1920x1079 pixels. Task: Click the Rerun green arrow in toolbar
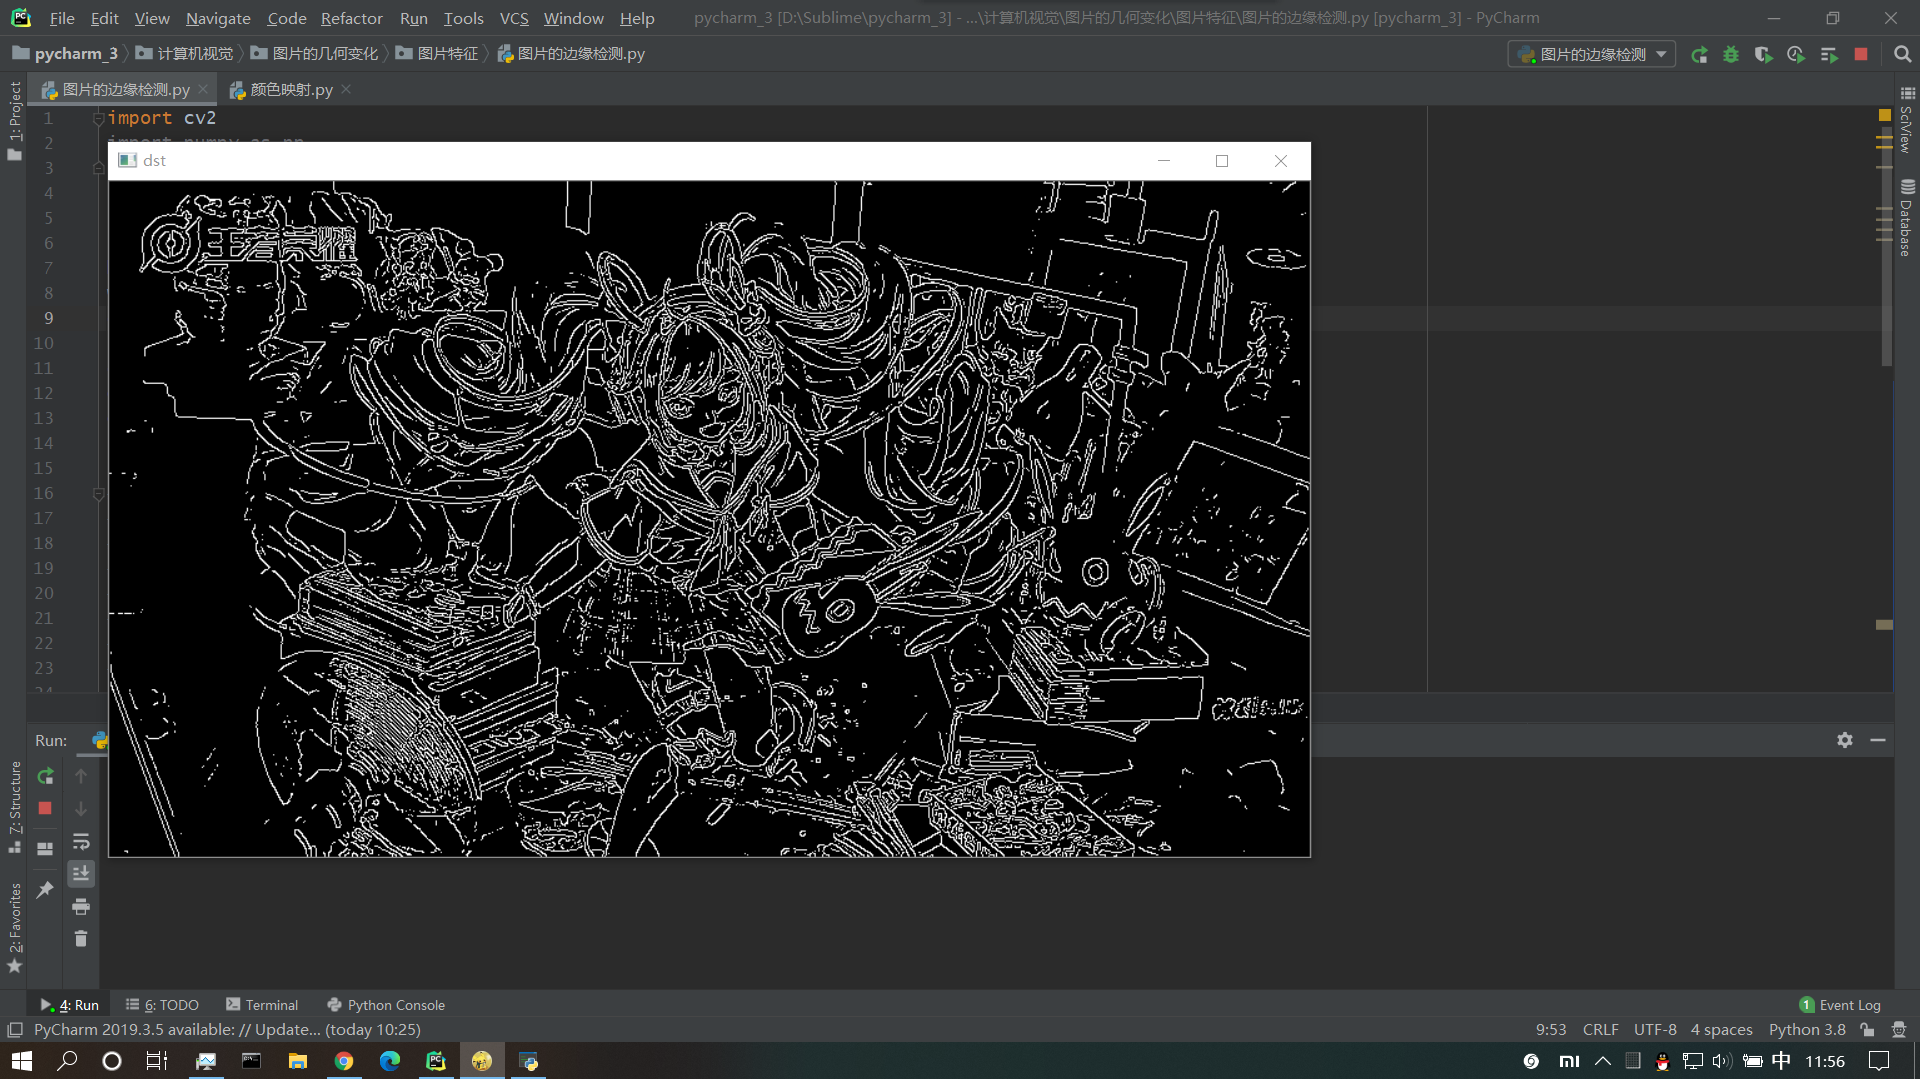(x=1699, y=55)
